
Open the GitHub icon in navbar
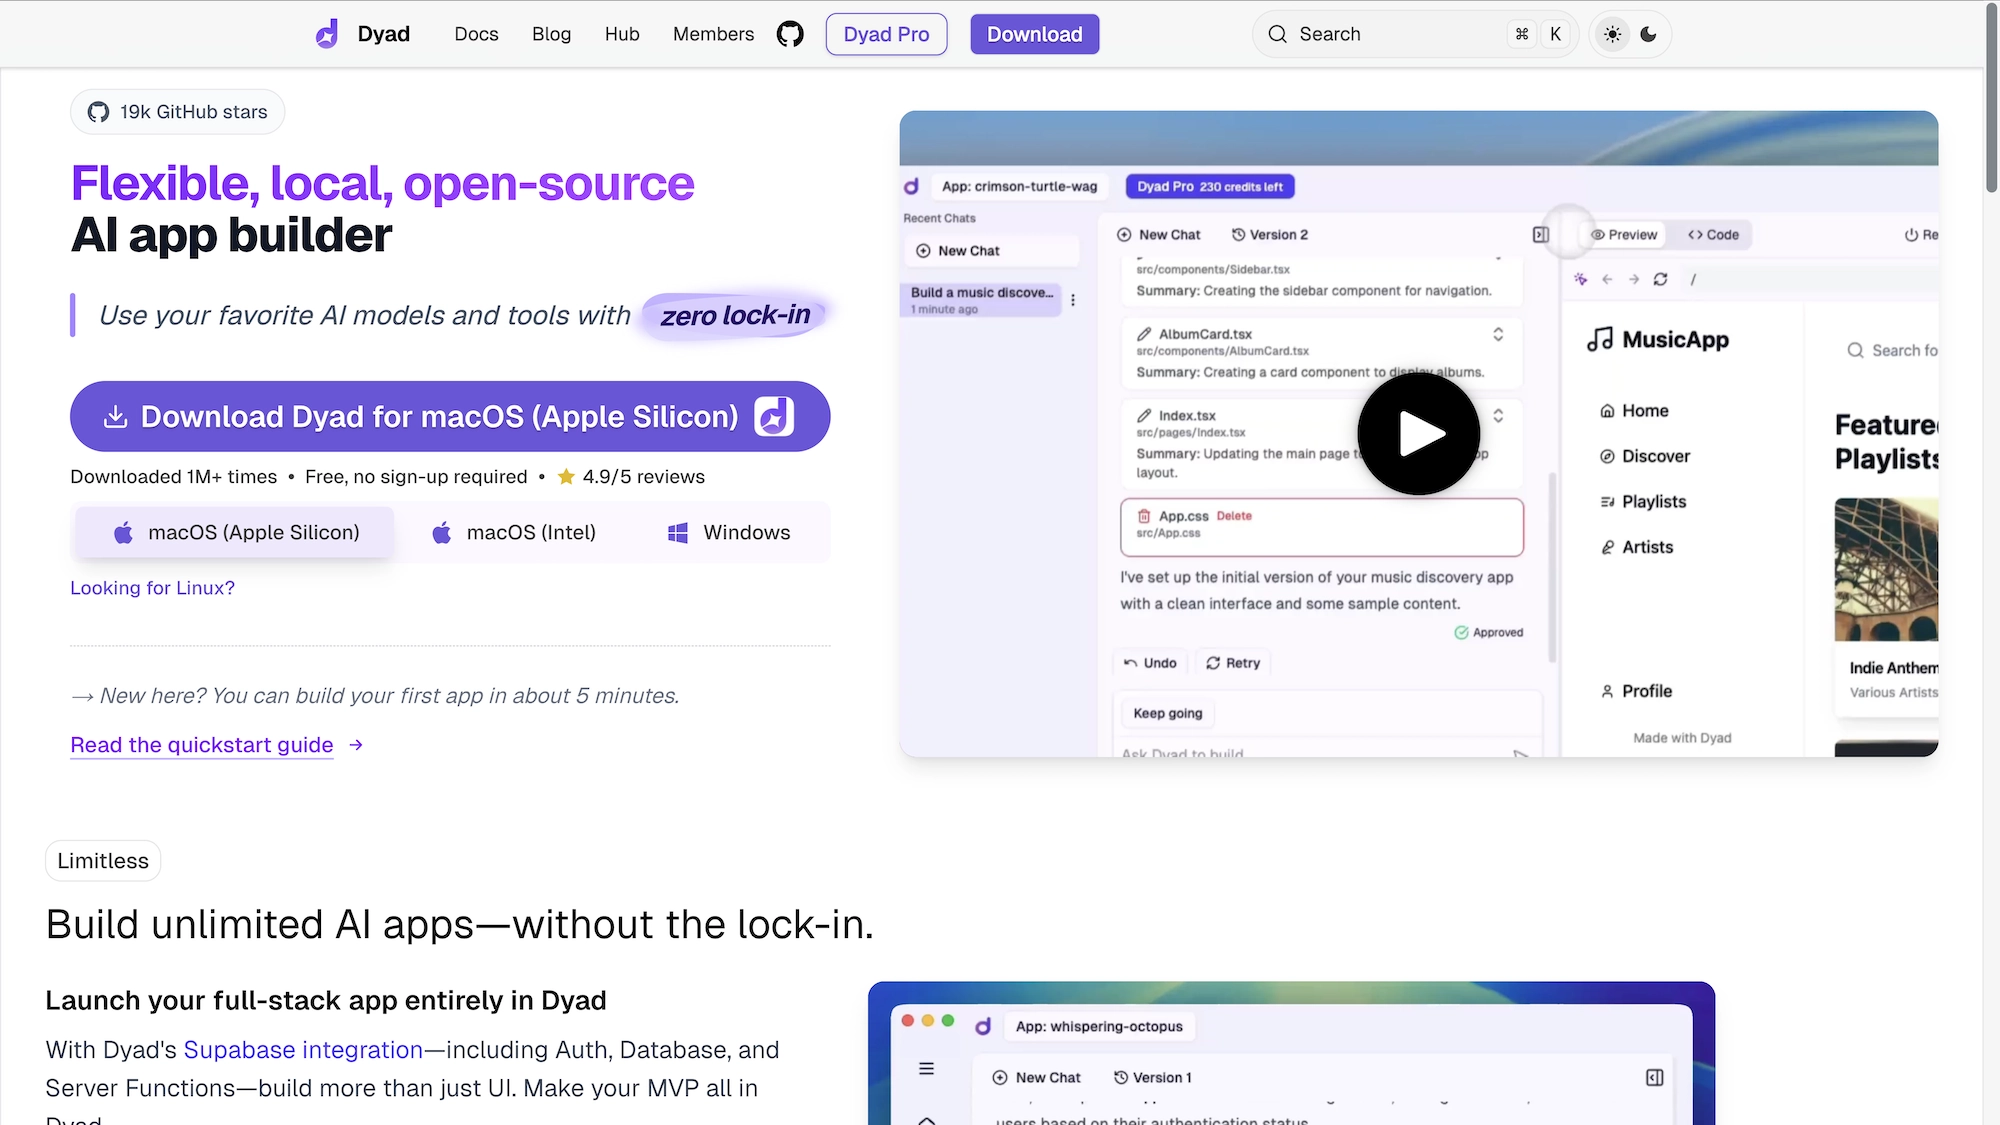click(x=790, y=34)
